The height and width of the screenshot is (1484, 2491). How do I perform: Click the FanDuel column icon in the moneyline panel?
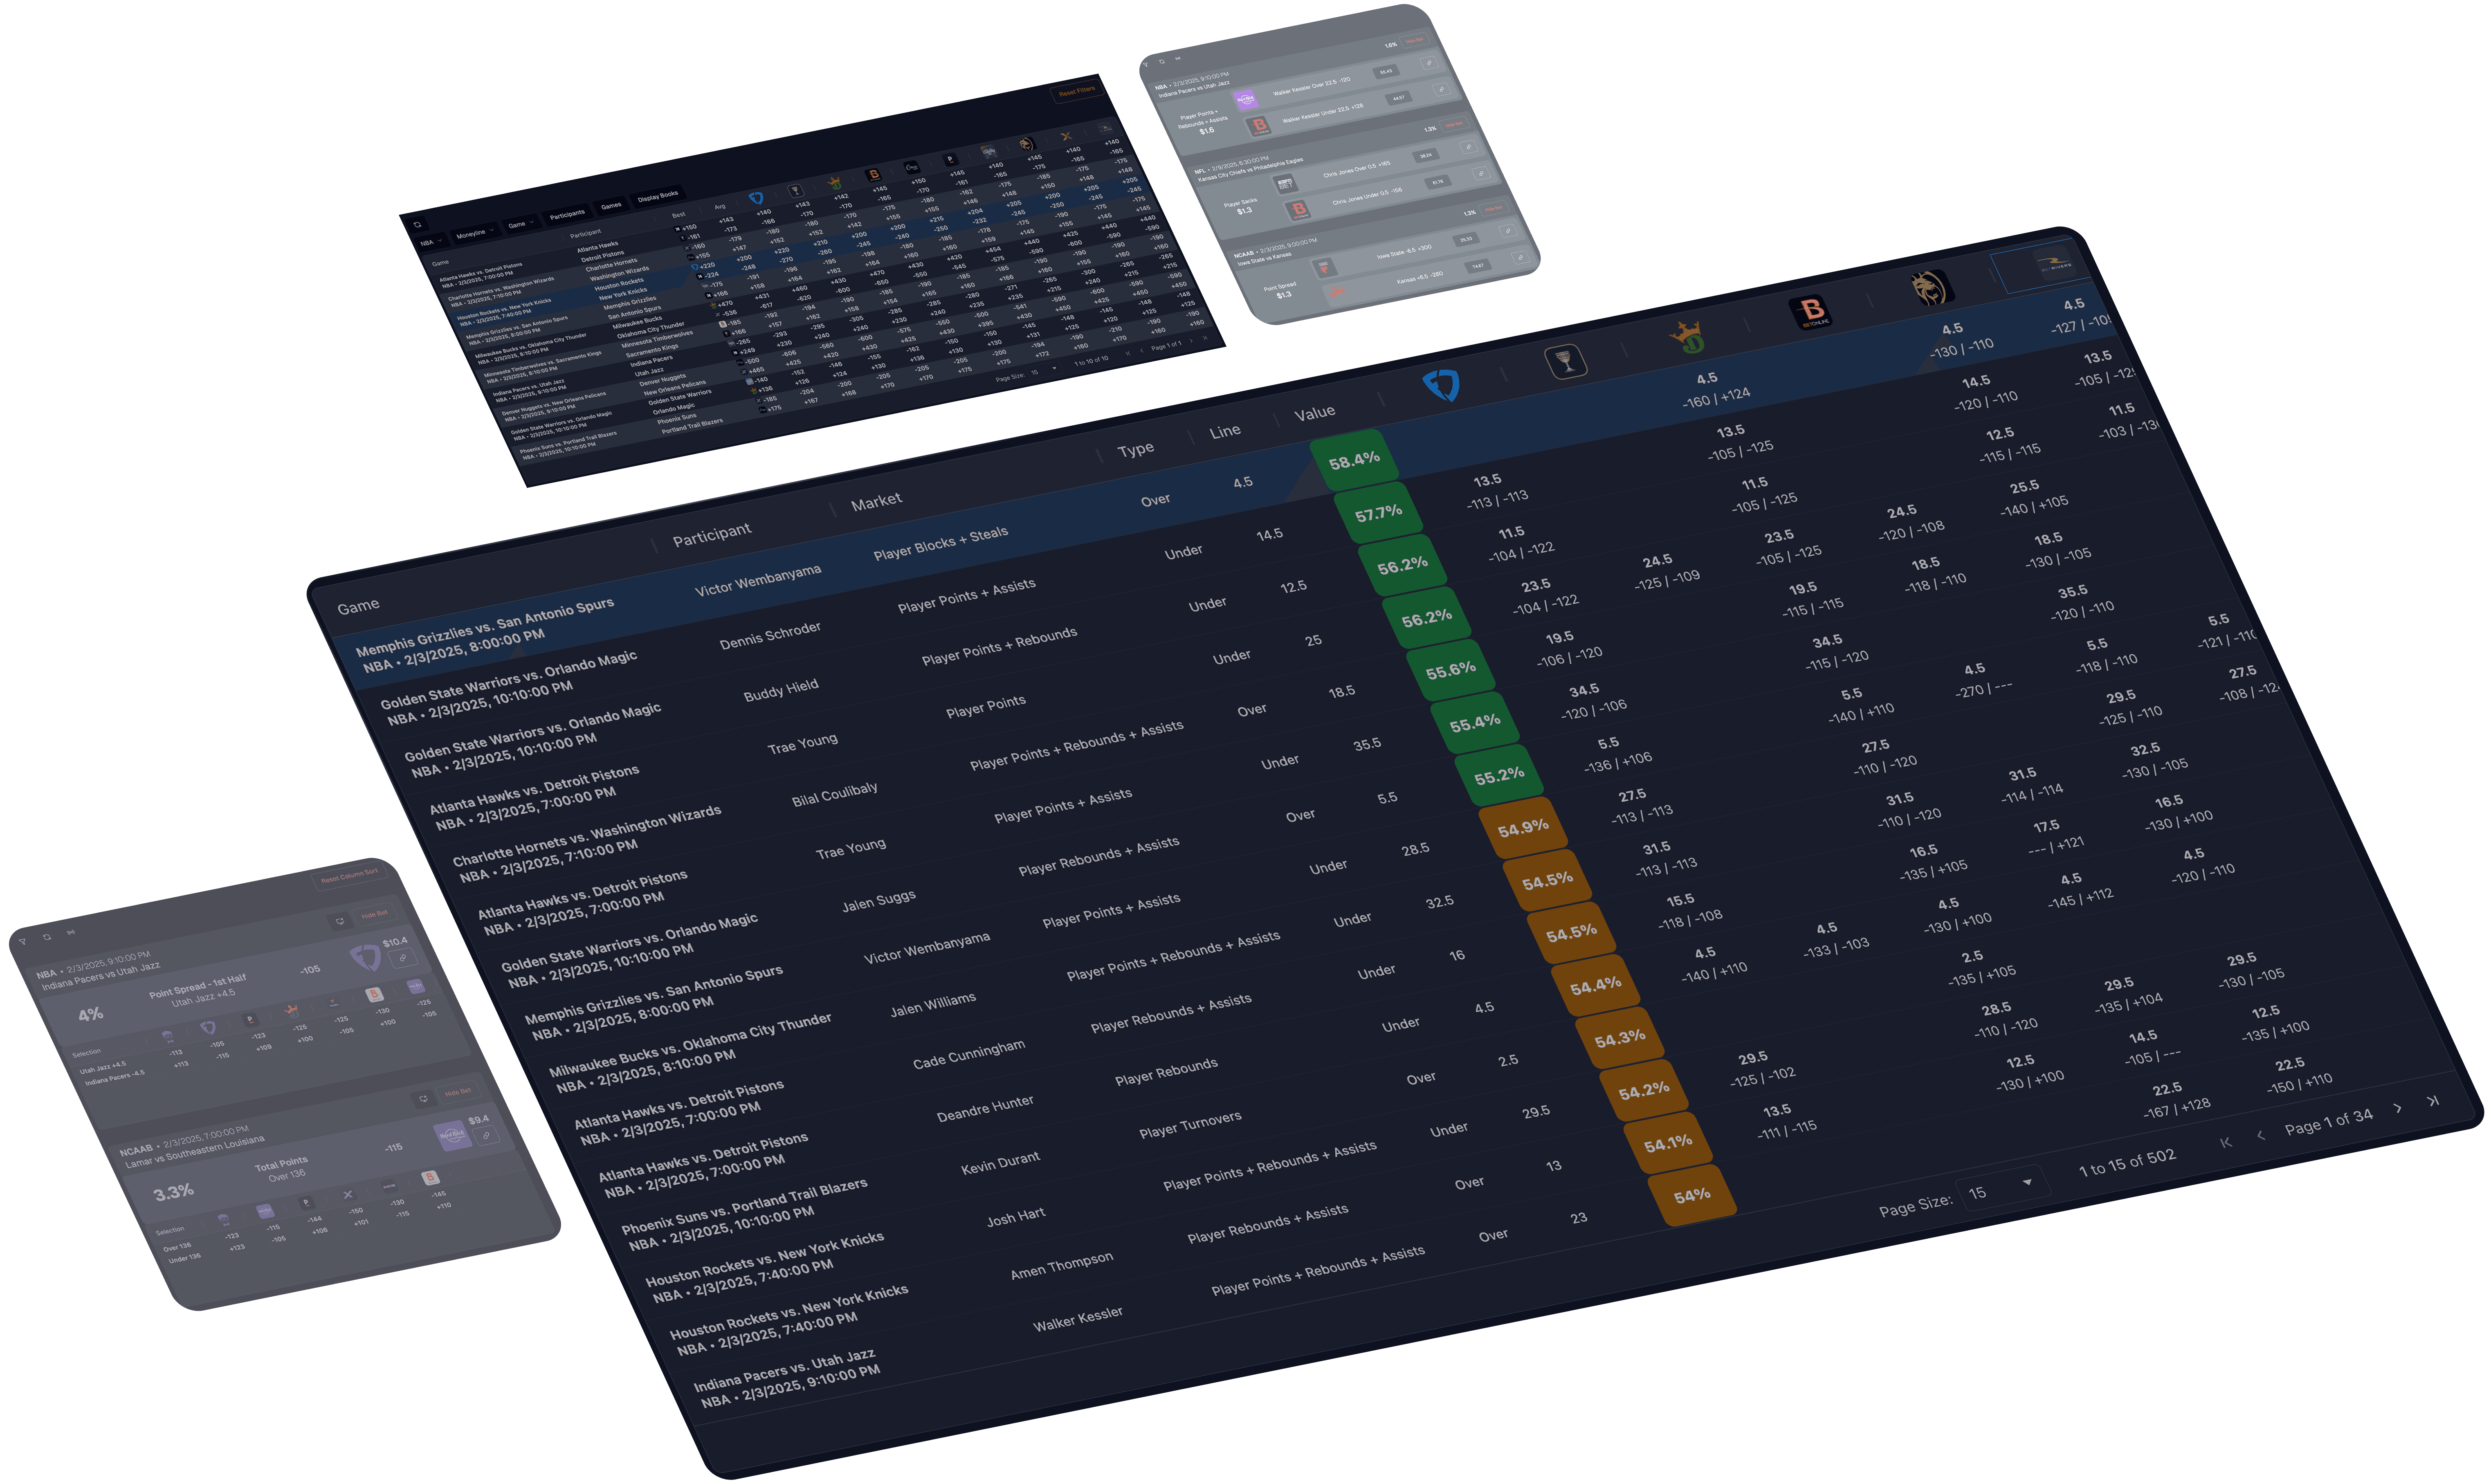pyautogui.click(x=756, y=198)
